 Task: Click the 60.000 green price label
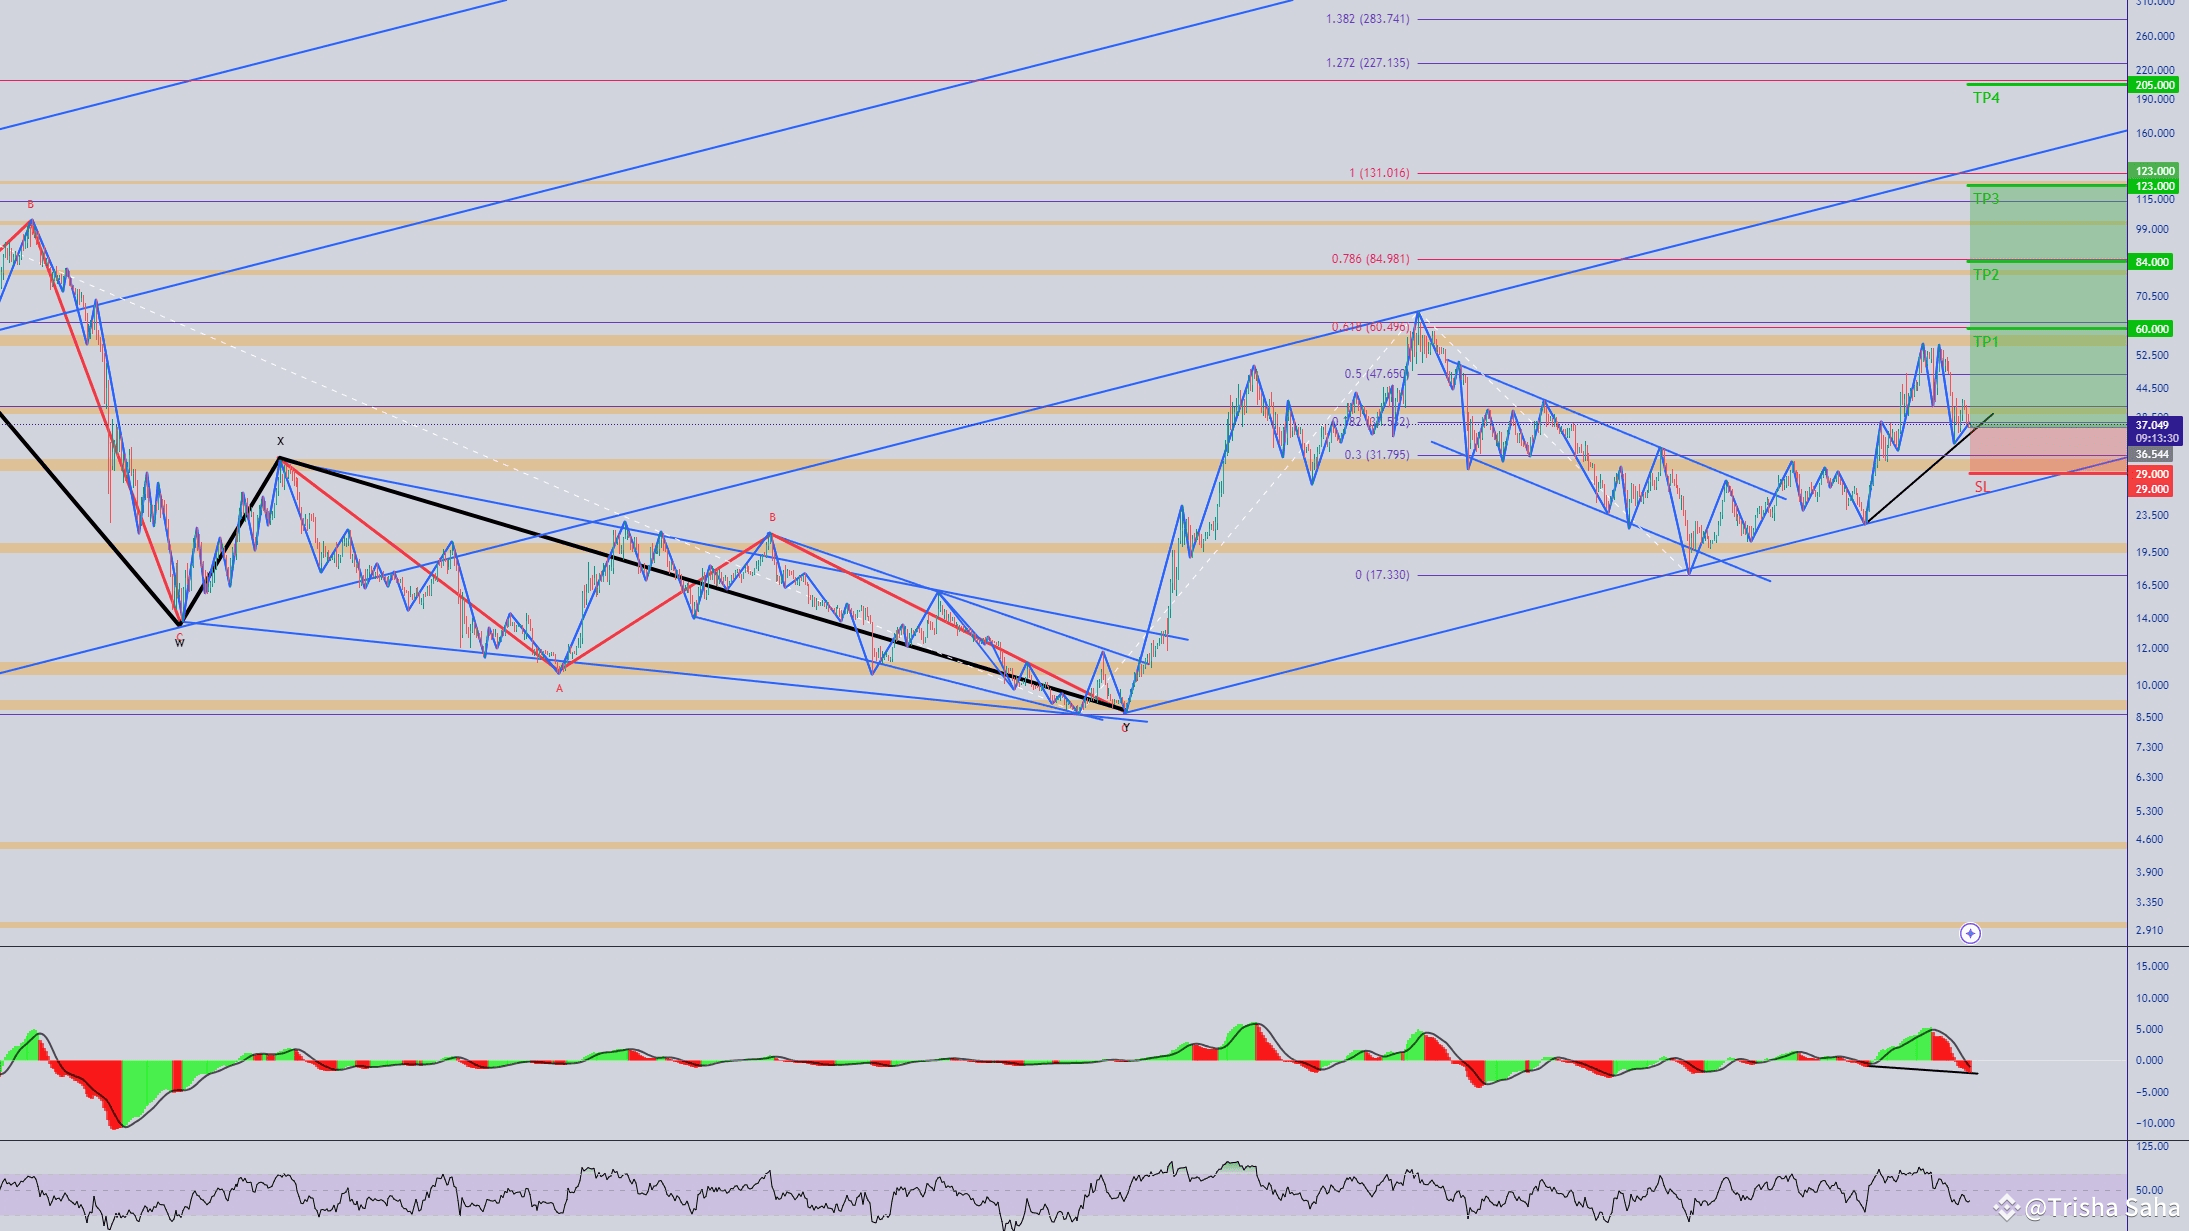coord(2152,329)
